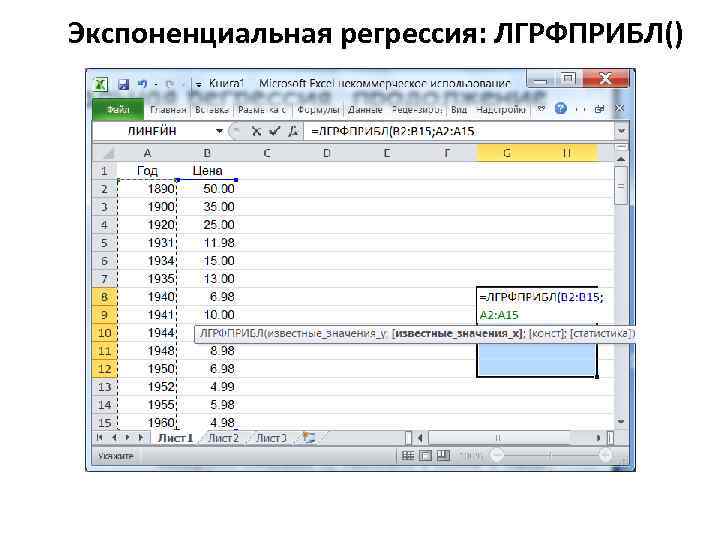
Task: Open the Надстройки ribbon tab
Action: [501, 110]
